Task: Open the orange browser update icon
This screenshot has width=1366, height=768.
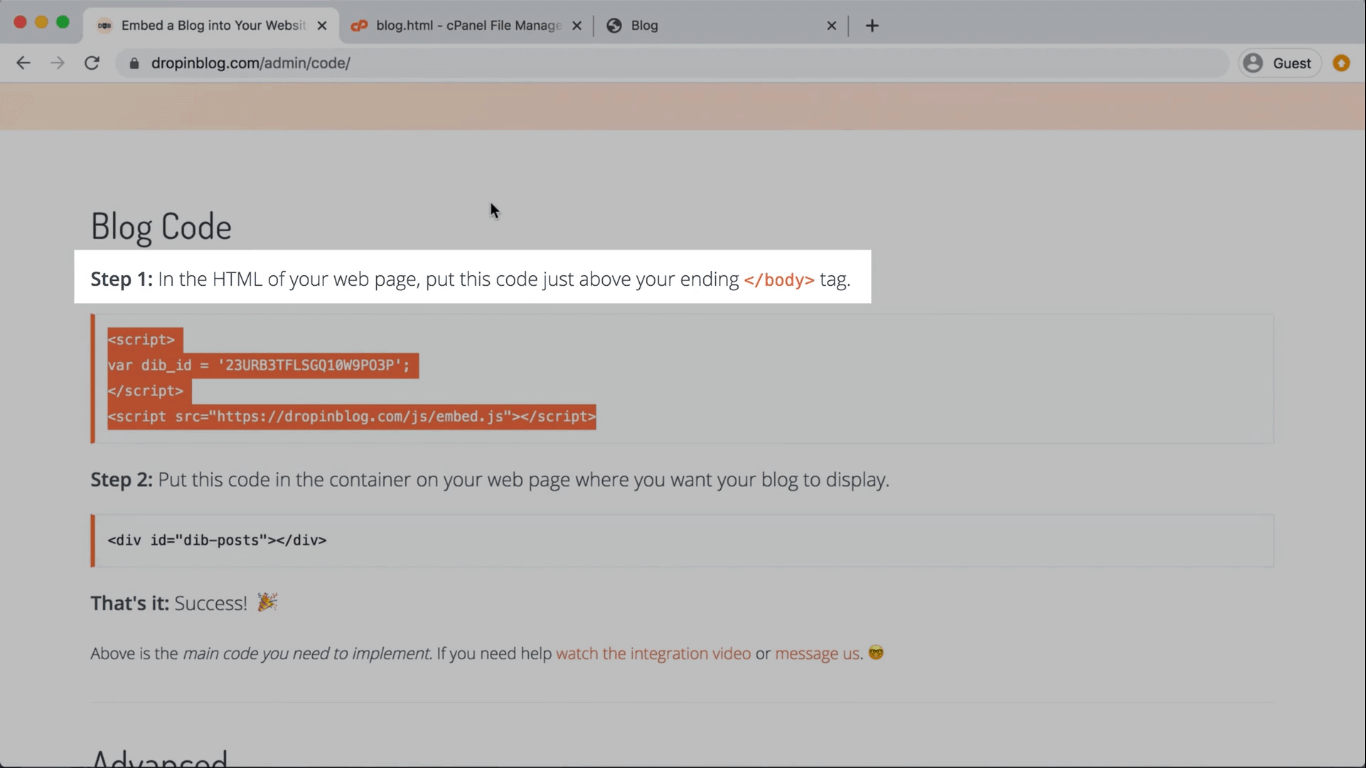Action: tap(1341, 63)
